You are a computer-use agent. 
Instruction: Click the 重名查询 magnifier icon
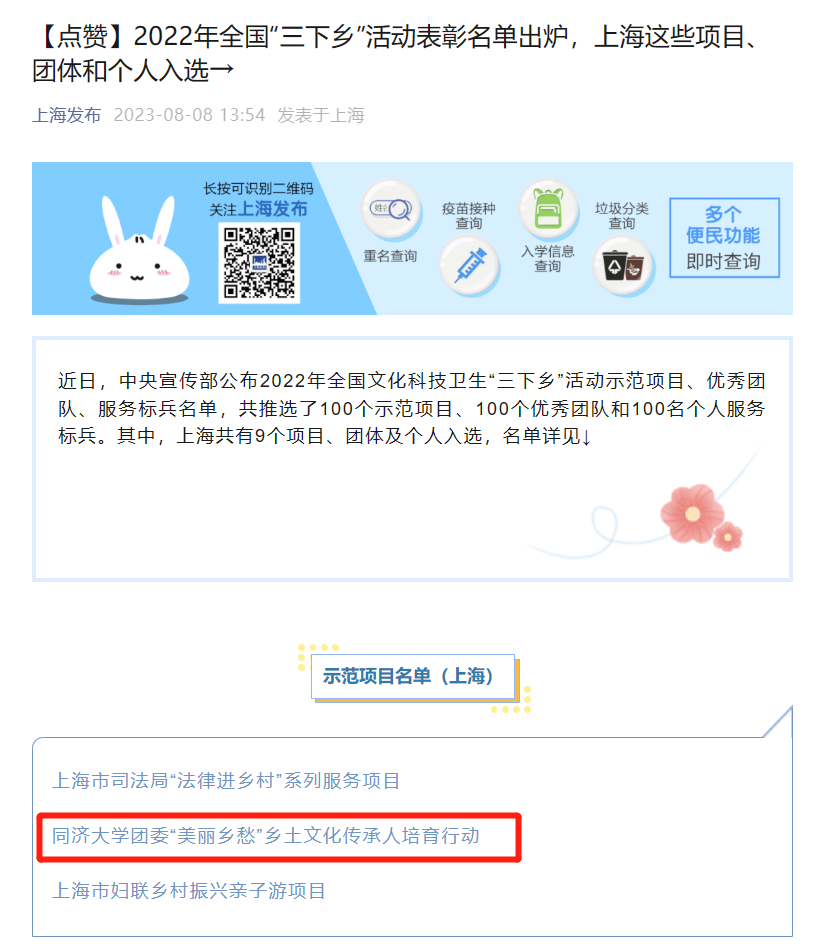coord(391,210)
